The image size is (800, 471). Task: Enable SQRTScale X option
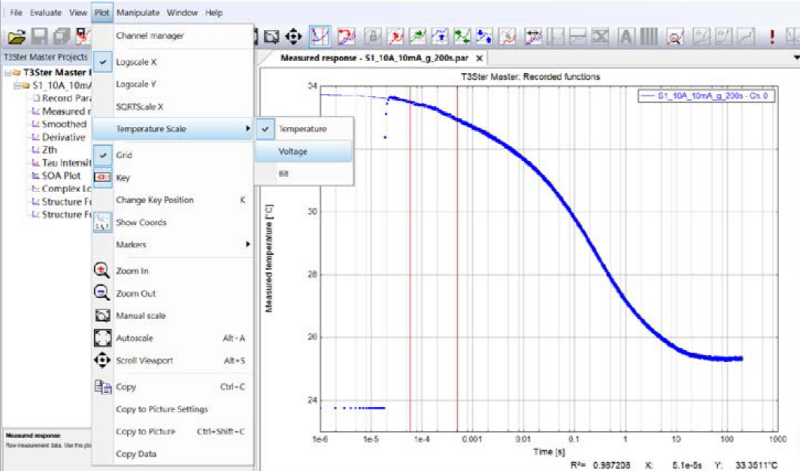[x=173, y=107]
